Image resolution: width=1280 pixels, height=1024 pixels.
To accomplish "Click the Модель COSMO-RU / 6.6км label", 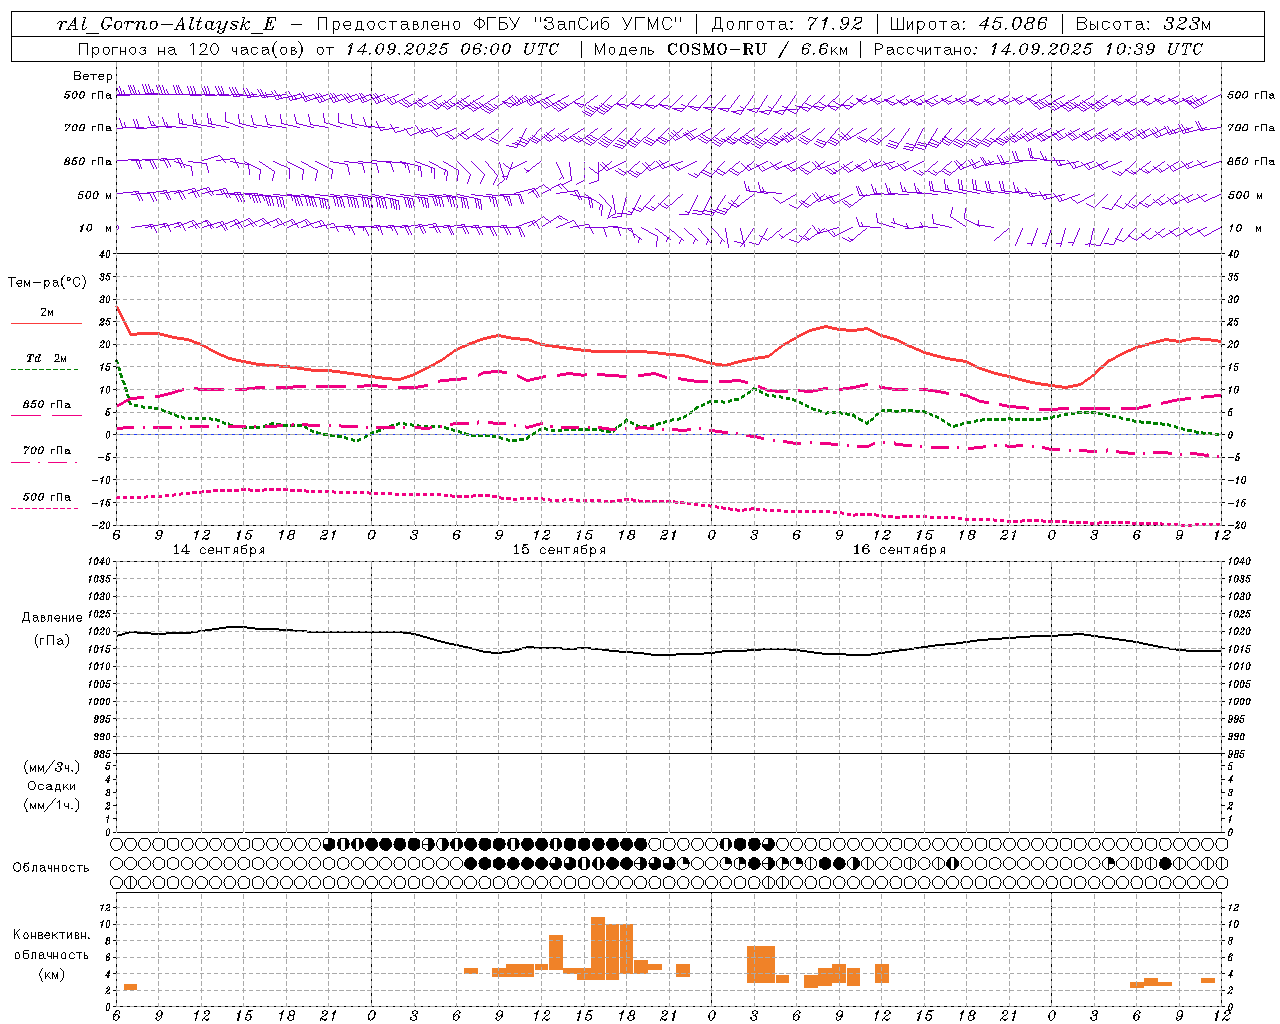I will (720, 49).
